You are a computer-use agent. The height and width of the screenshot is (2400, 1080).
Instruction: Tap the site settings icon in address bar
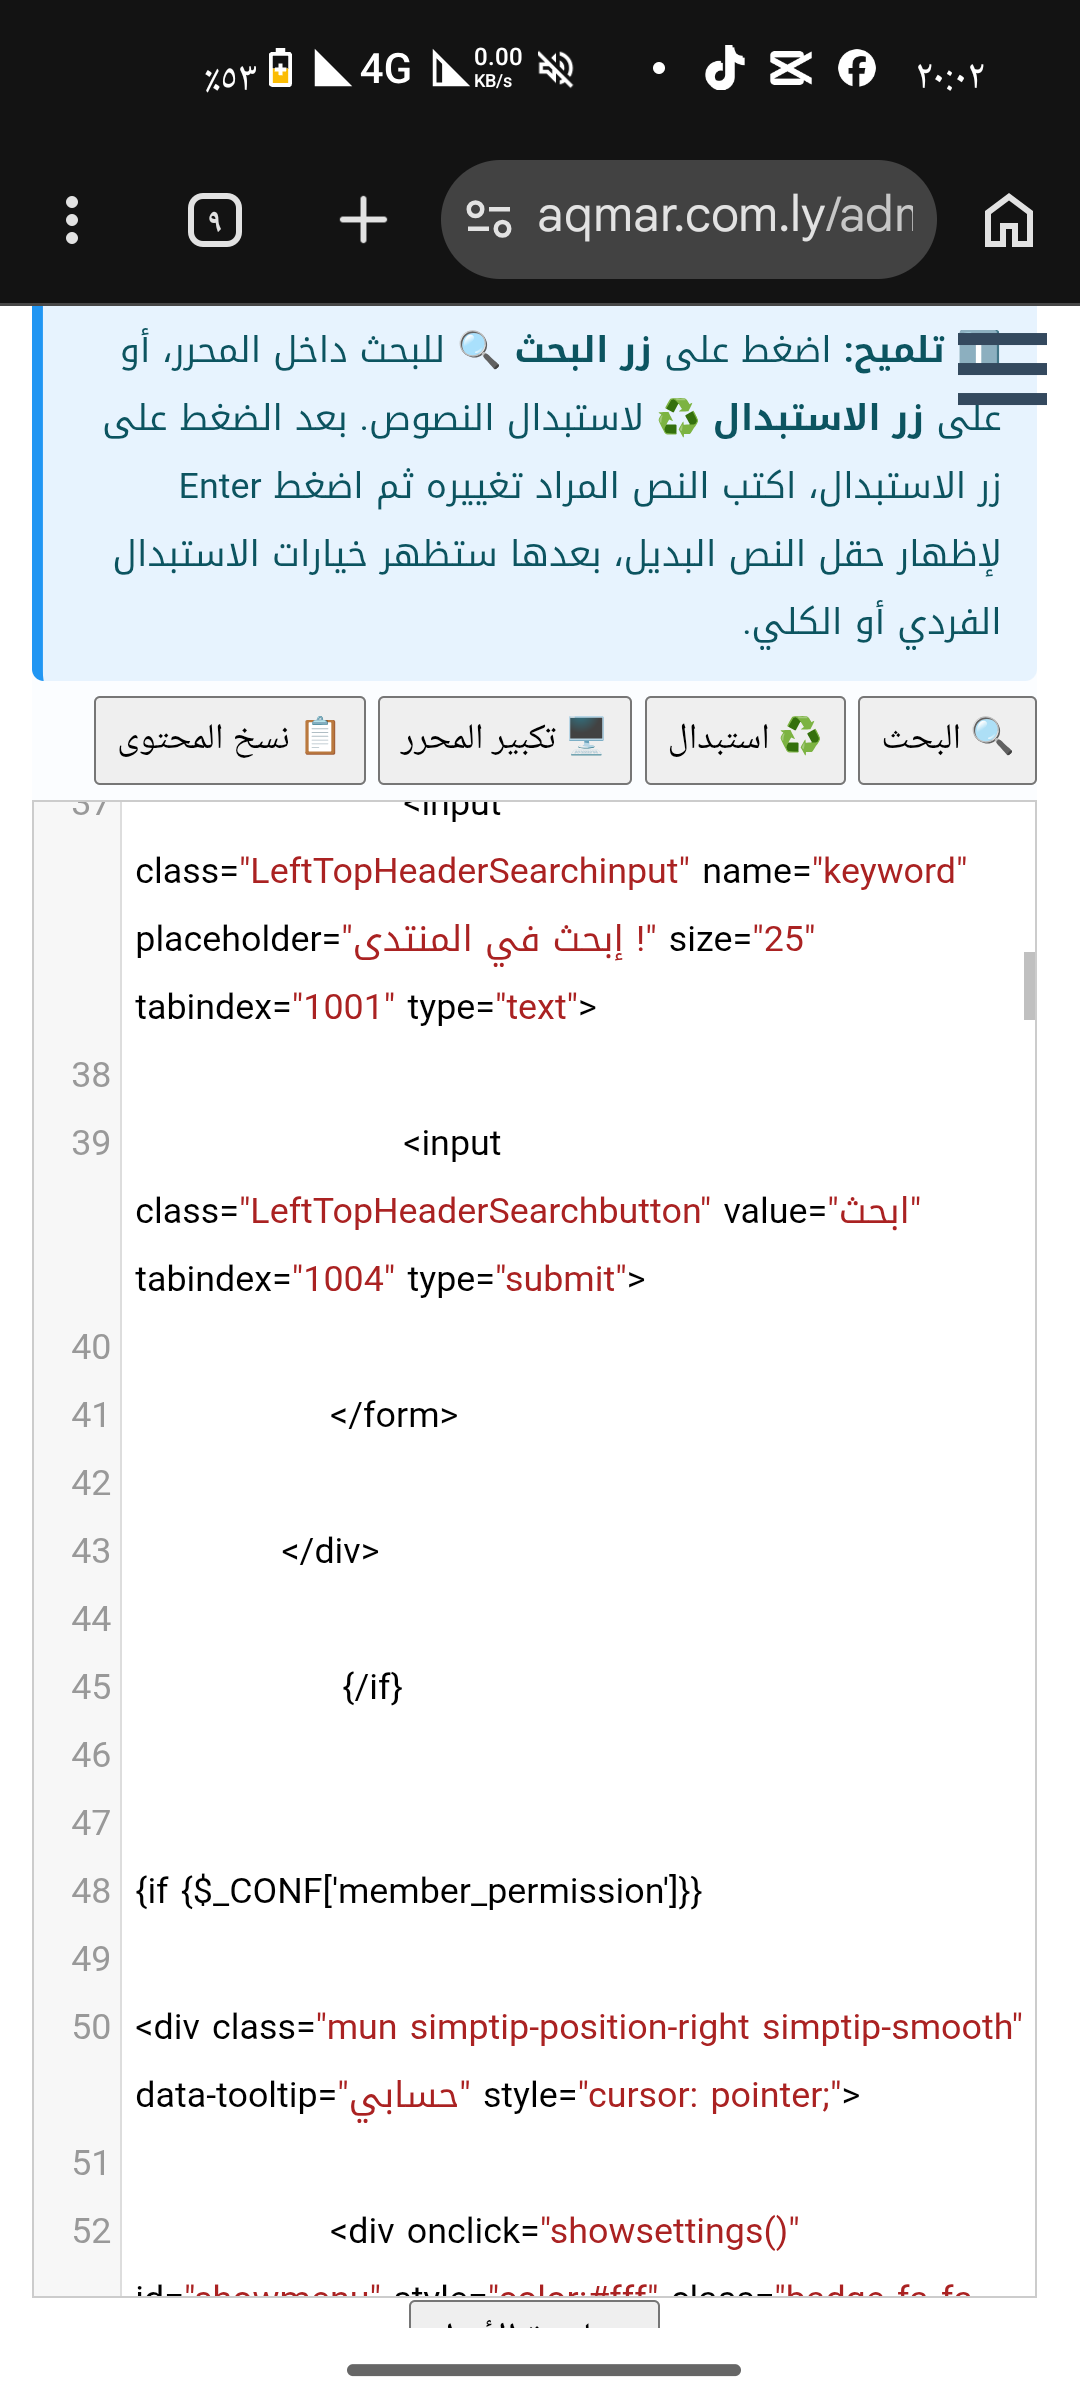pos(489,219)
